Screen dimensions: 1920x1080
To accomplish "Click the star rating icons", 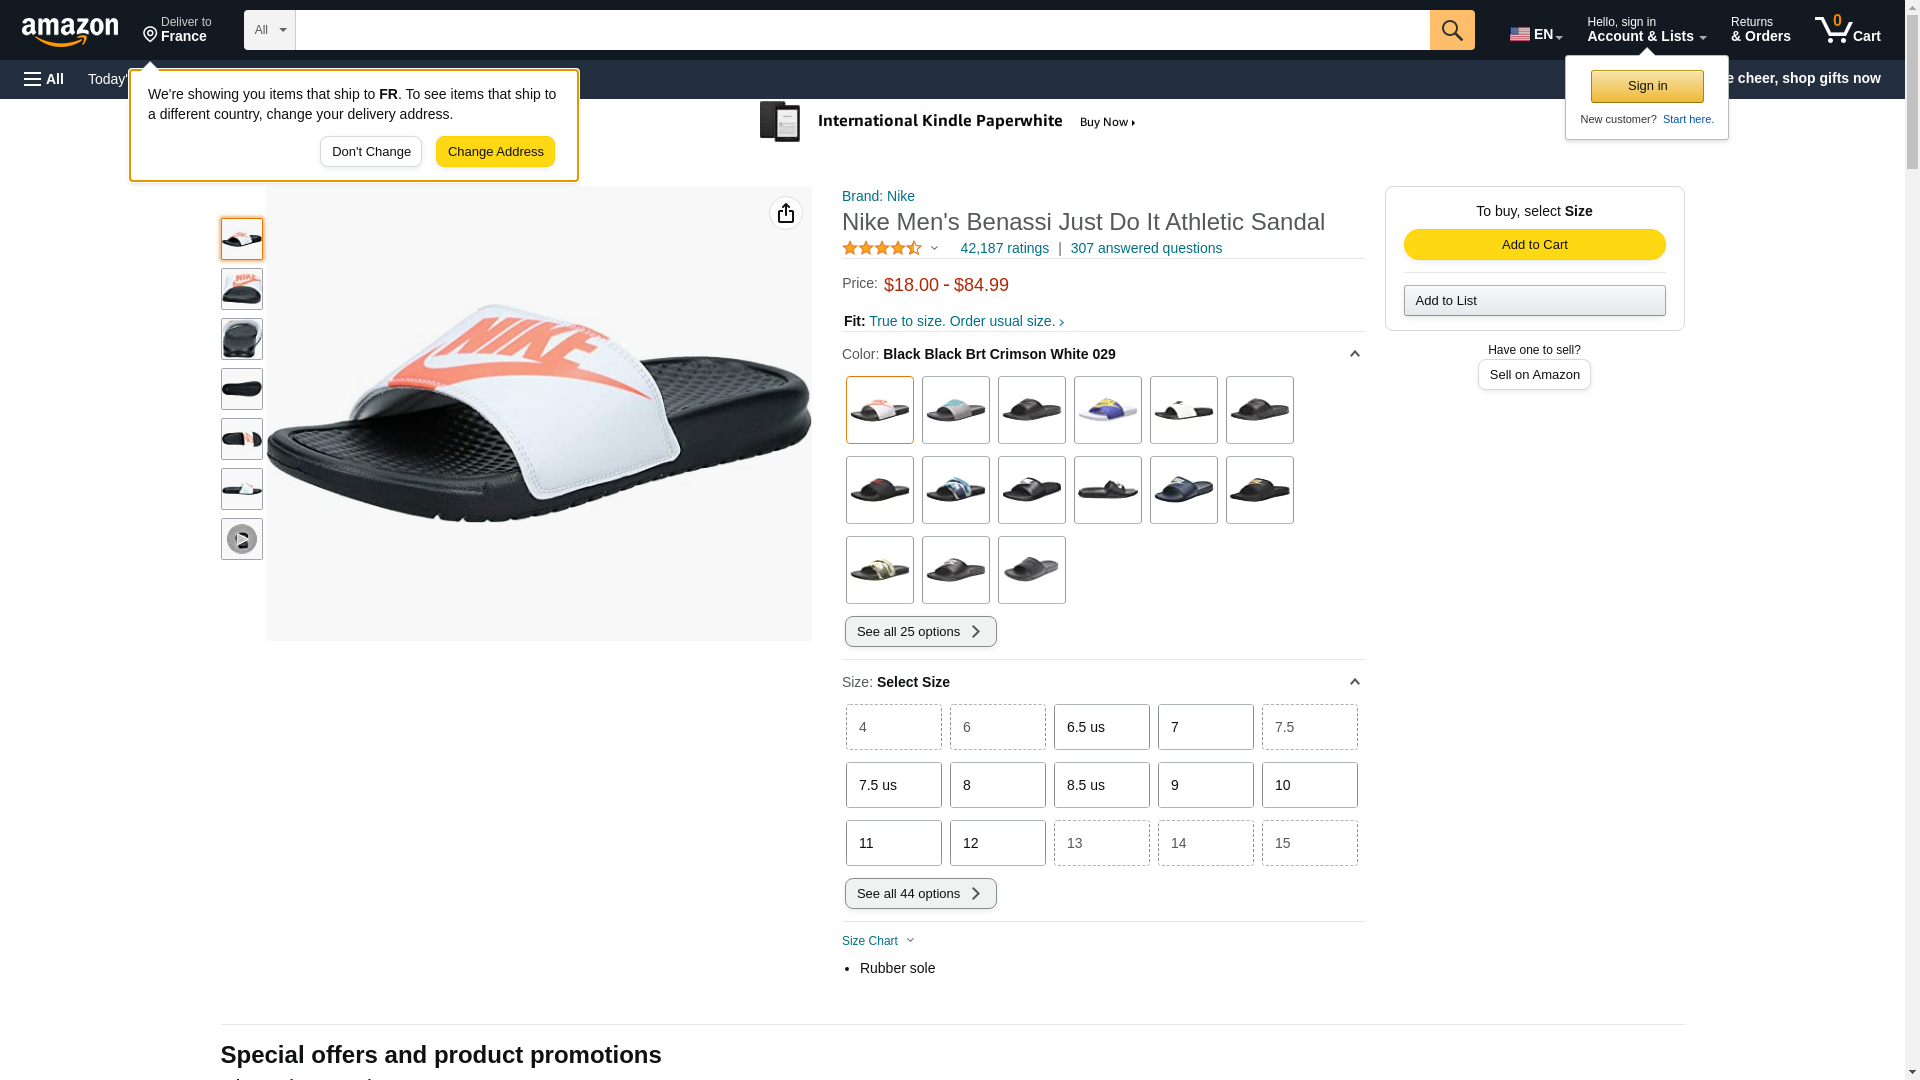I will pos(882,248).
